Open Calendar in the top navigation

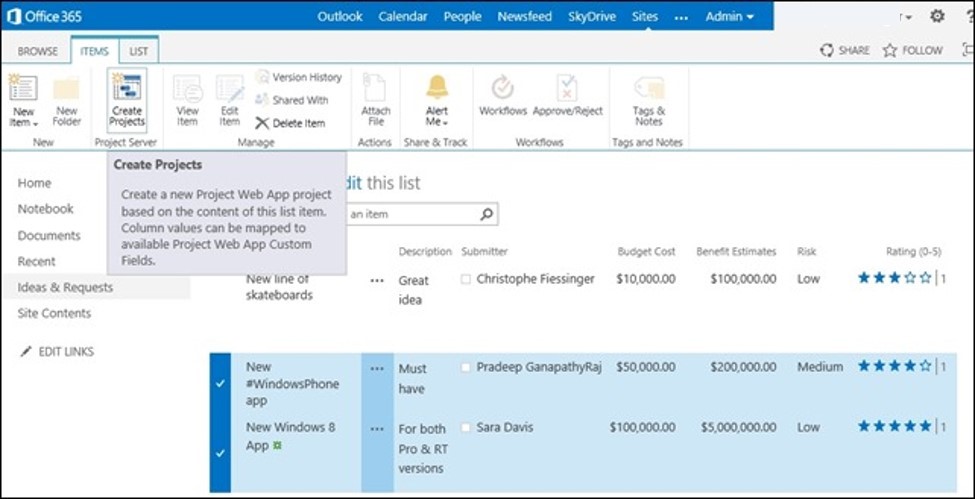click(403, 17)
